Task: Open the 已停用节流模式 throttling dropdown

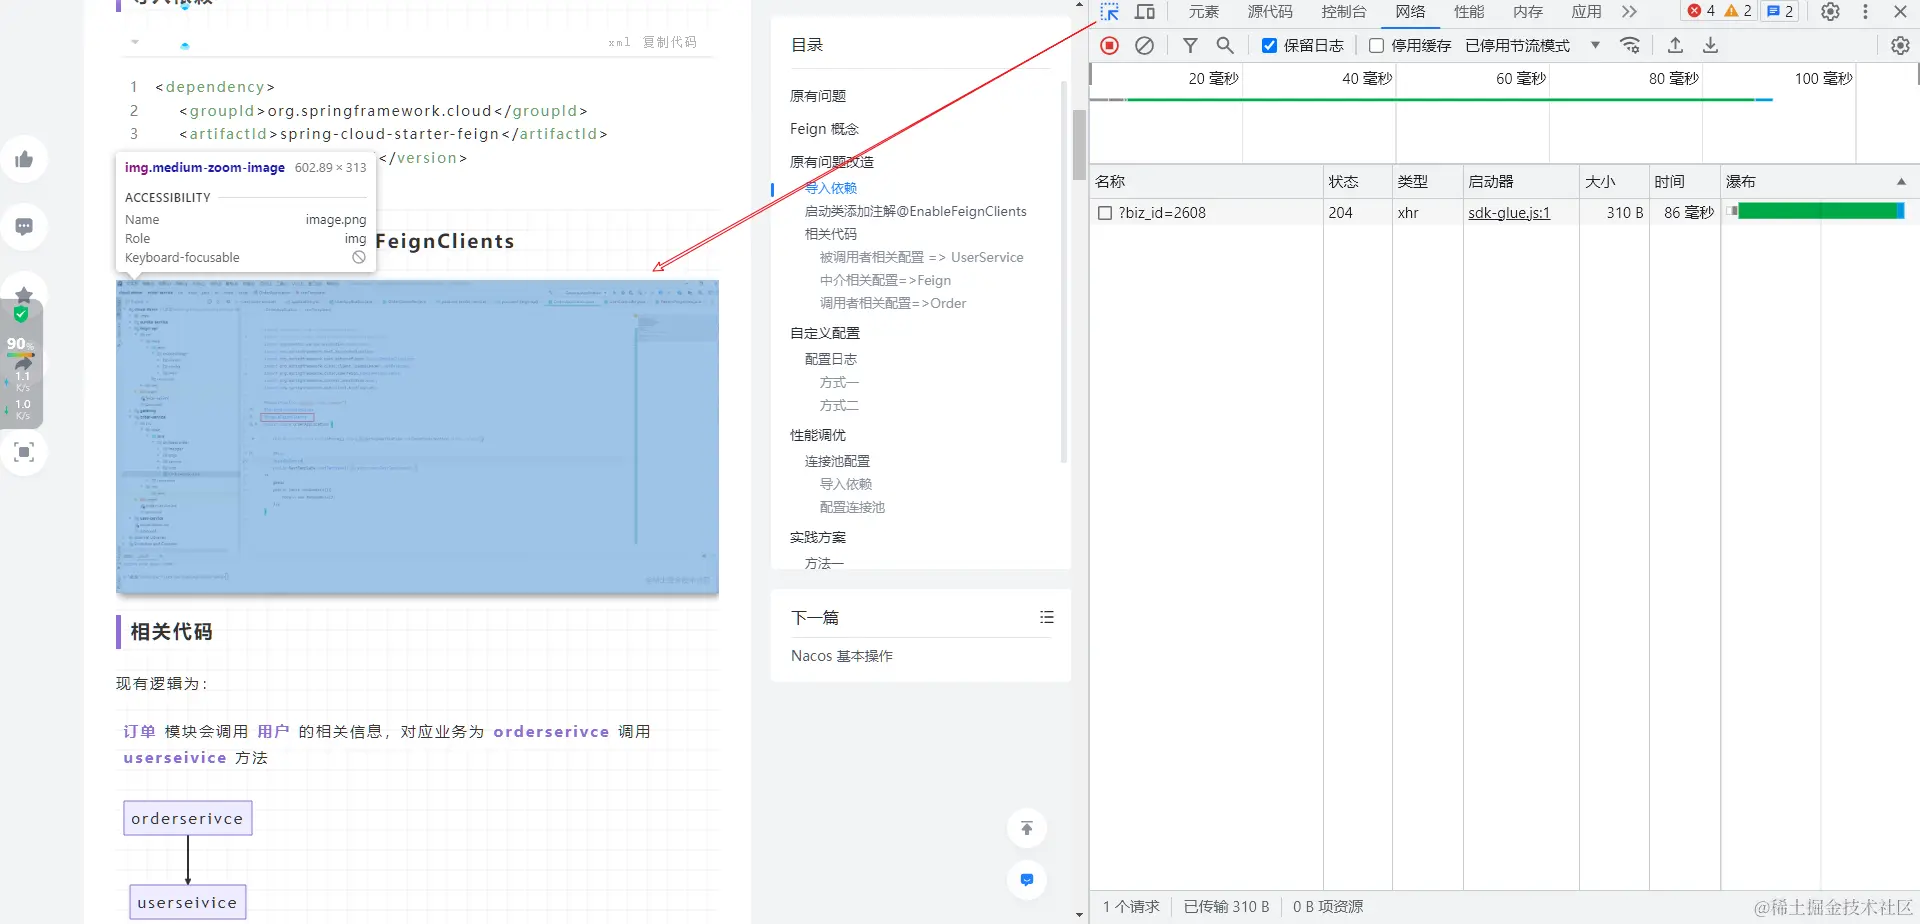Action: (x=1533, y=45)
